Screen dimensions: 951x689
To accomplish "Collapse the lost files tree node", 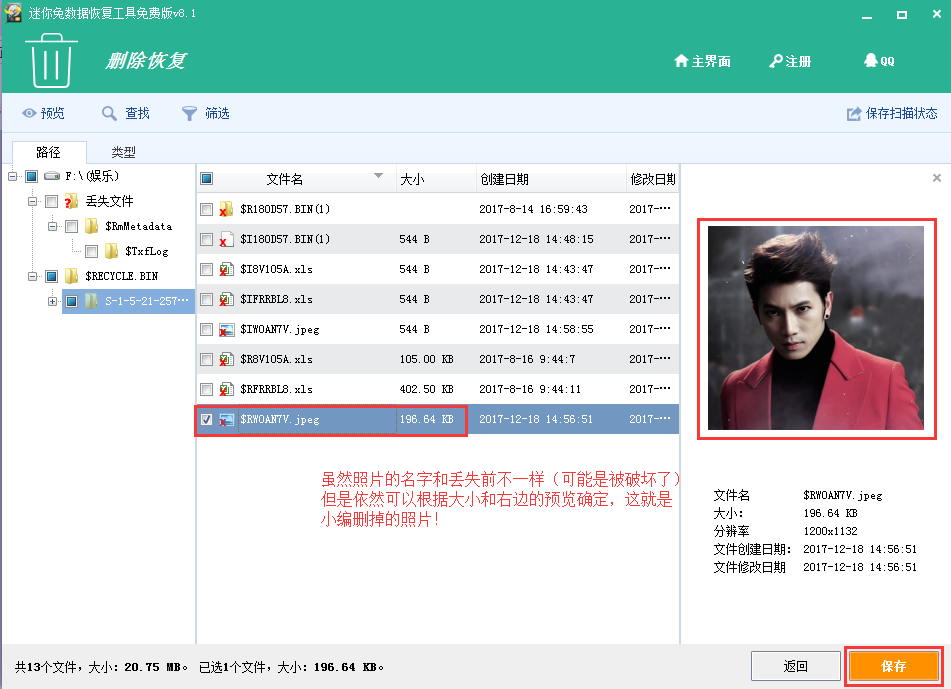I will tap(32, 201).
